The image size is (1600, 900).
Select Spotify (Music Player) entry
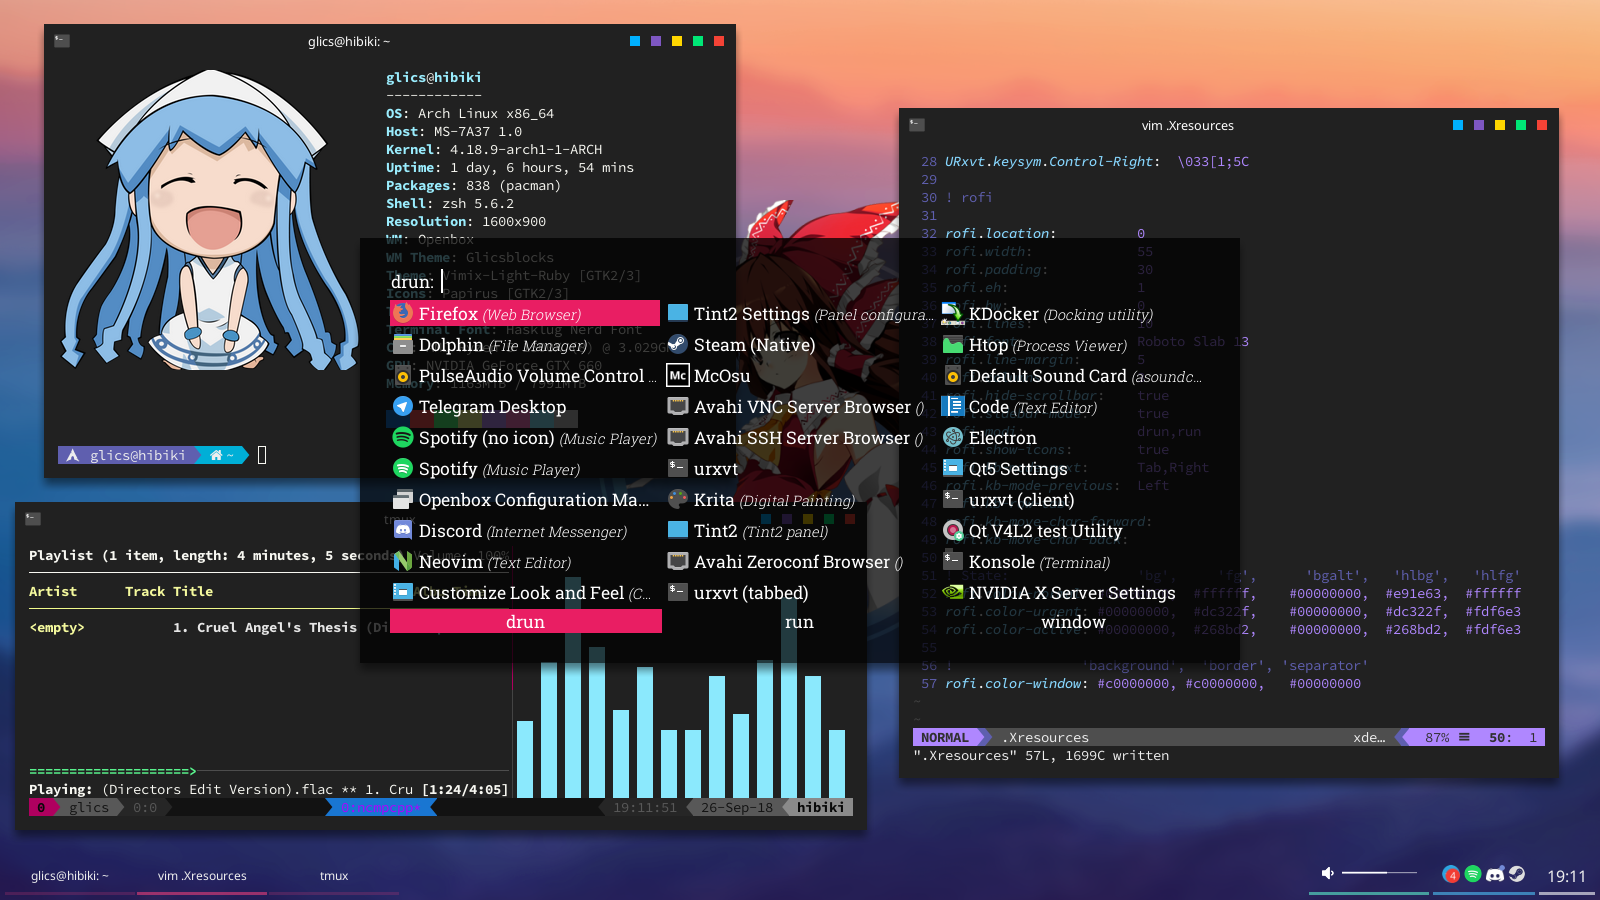(525, 469)
